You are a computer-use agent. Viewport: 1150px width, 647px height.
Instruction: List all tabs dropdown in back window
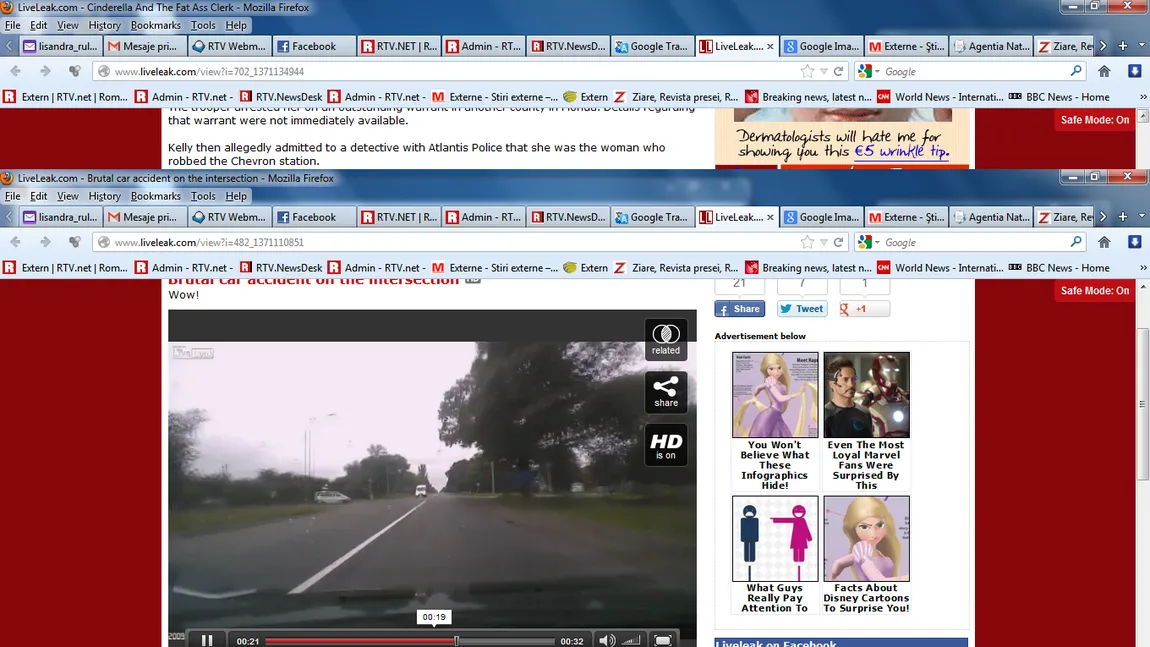pyautogui.click(x=1141, y=46)
